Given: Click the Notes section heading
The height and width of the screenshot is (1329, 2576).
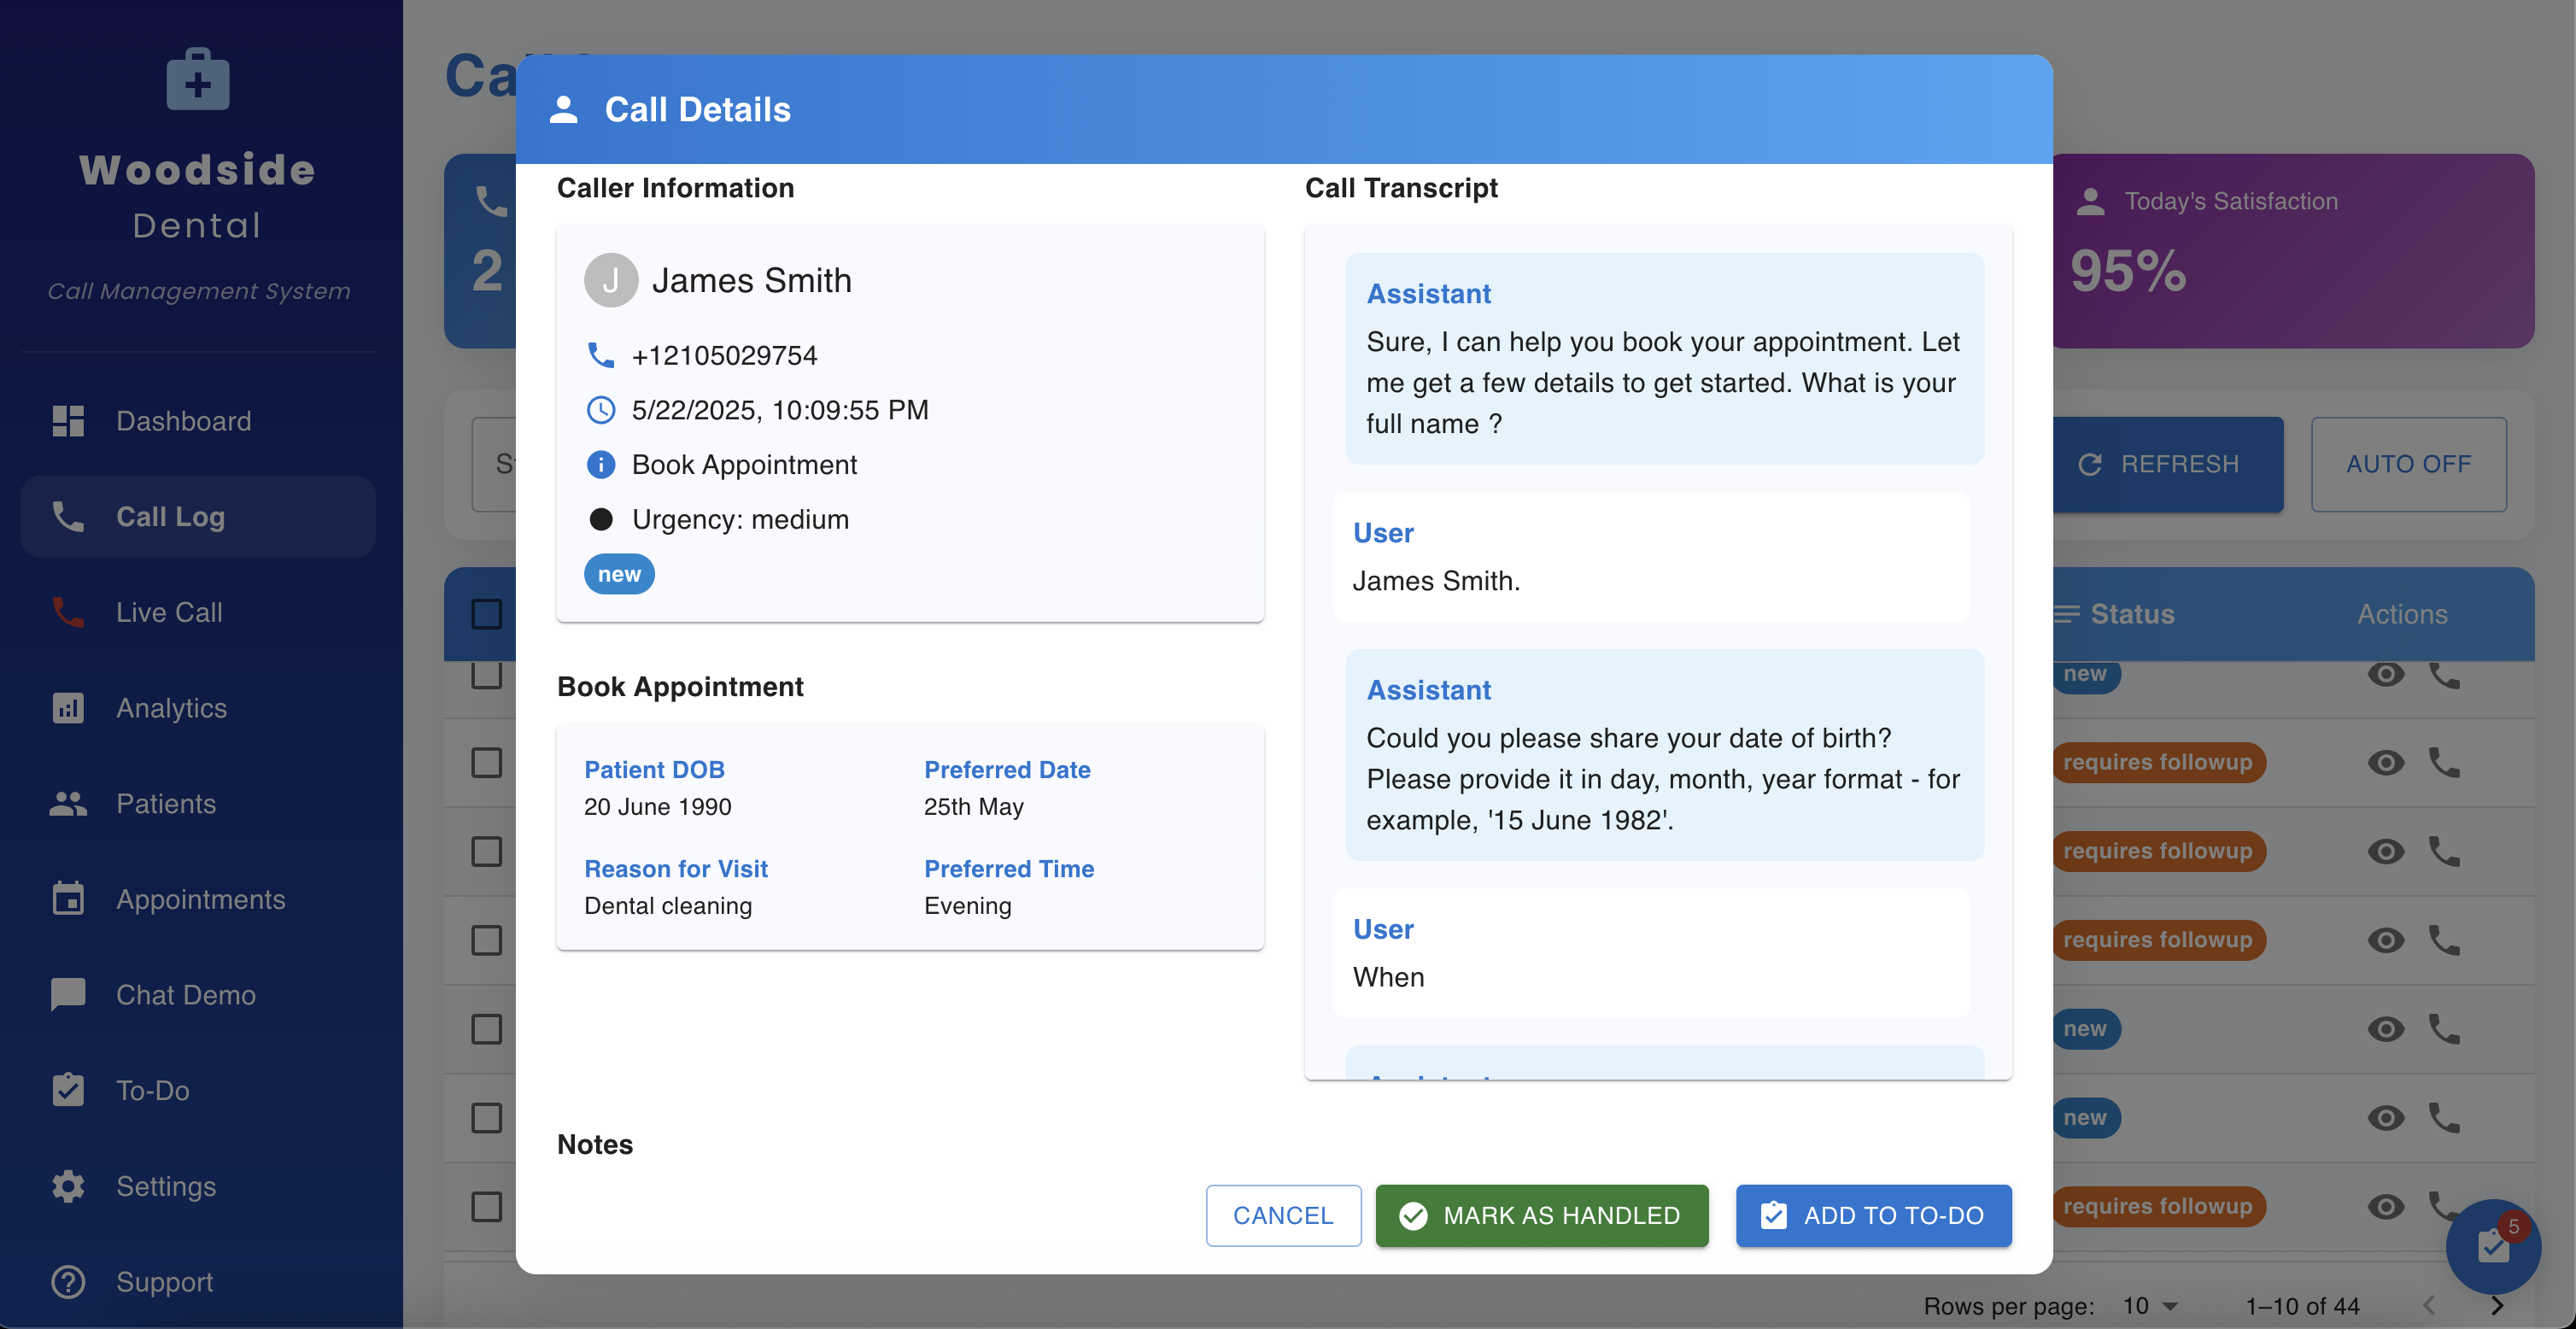Looking at the screenshot, I should [x=595, y=1145].
